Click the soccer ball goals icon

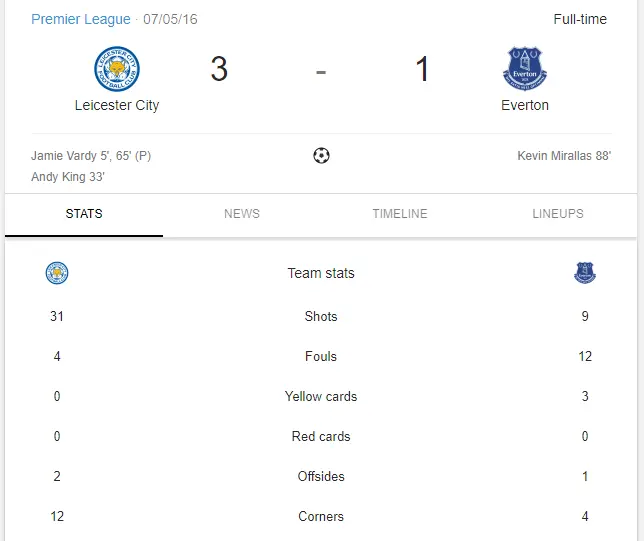point(321,156)
